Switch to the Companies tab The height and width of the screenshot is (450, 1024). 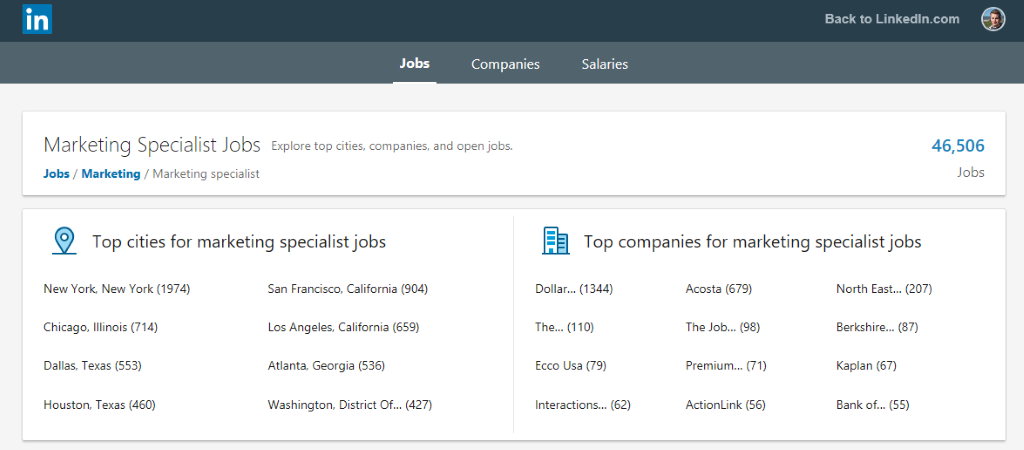point(505,65)
